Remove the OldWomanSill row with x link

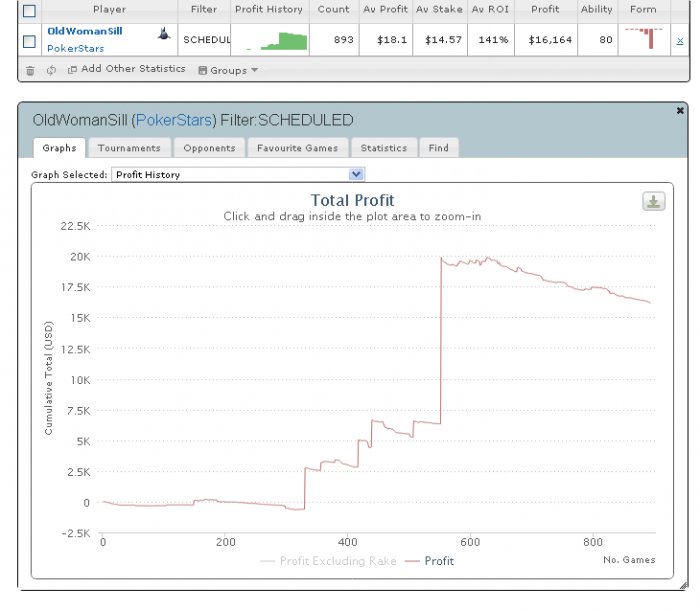(680, 41)
